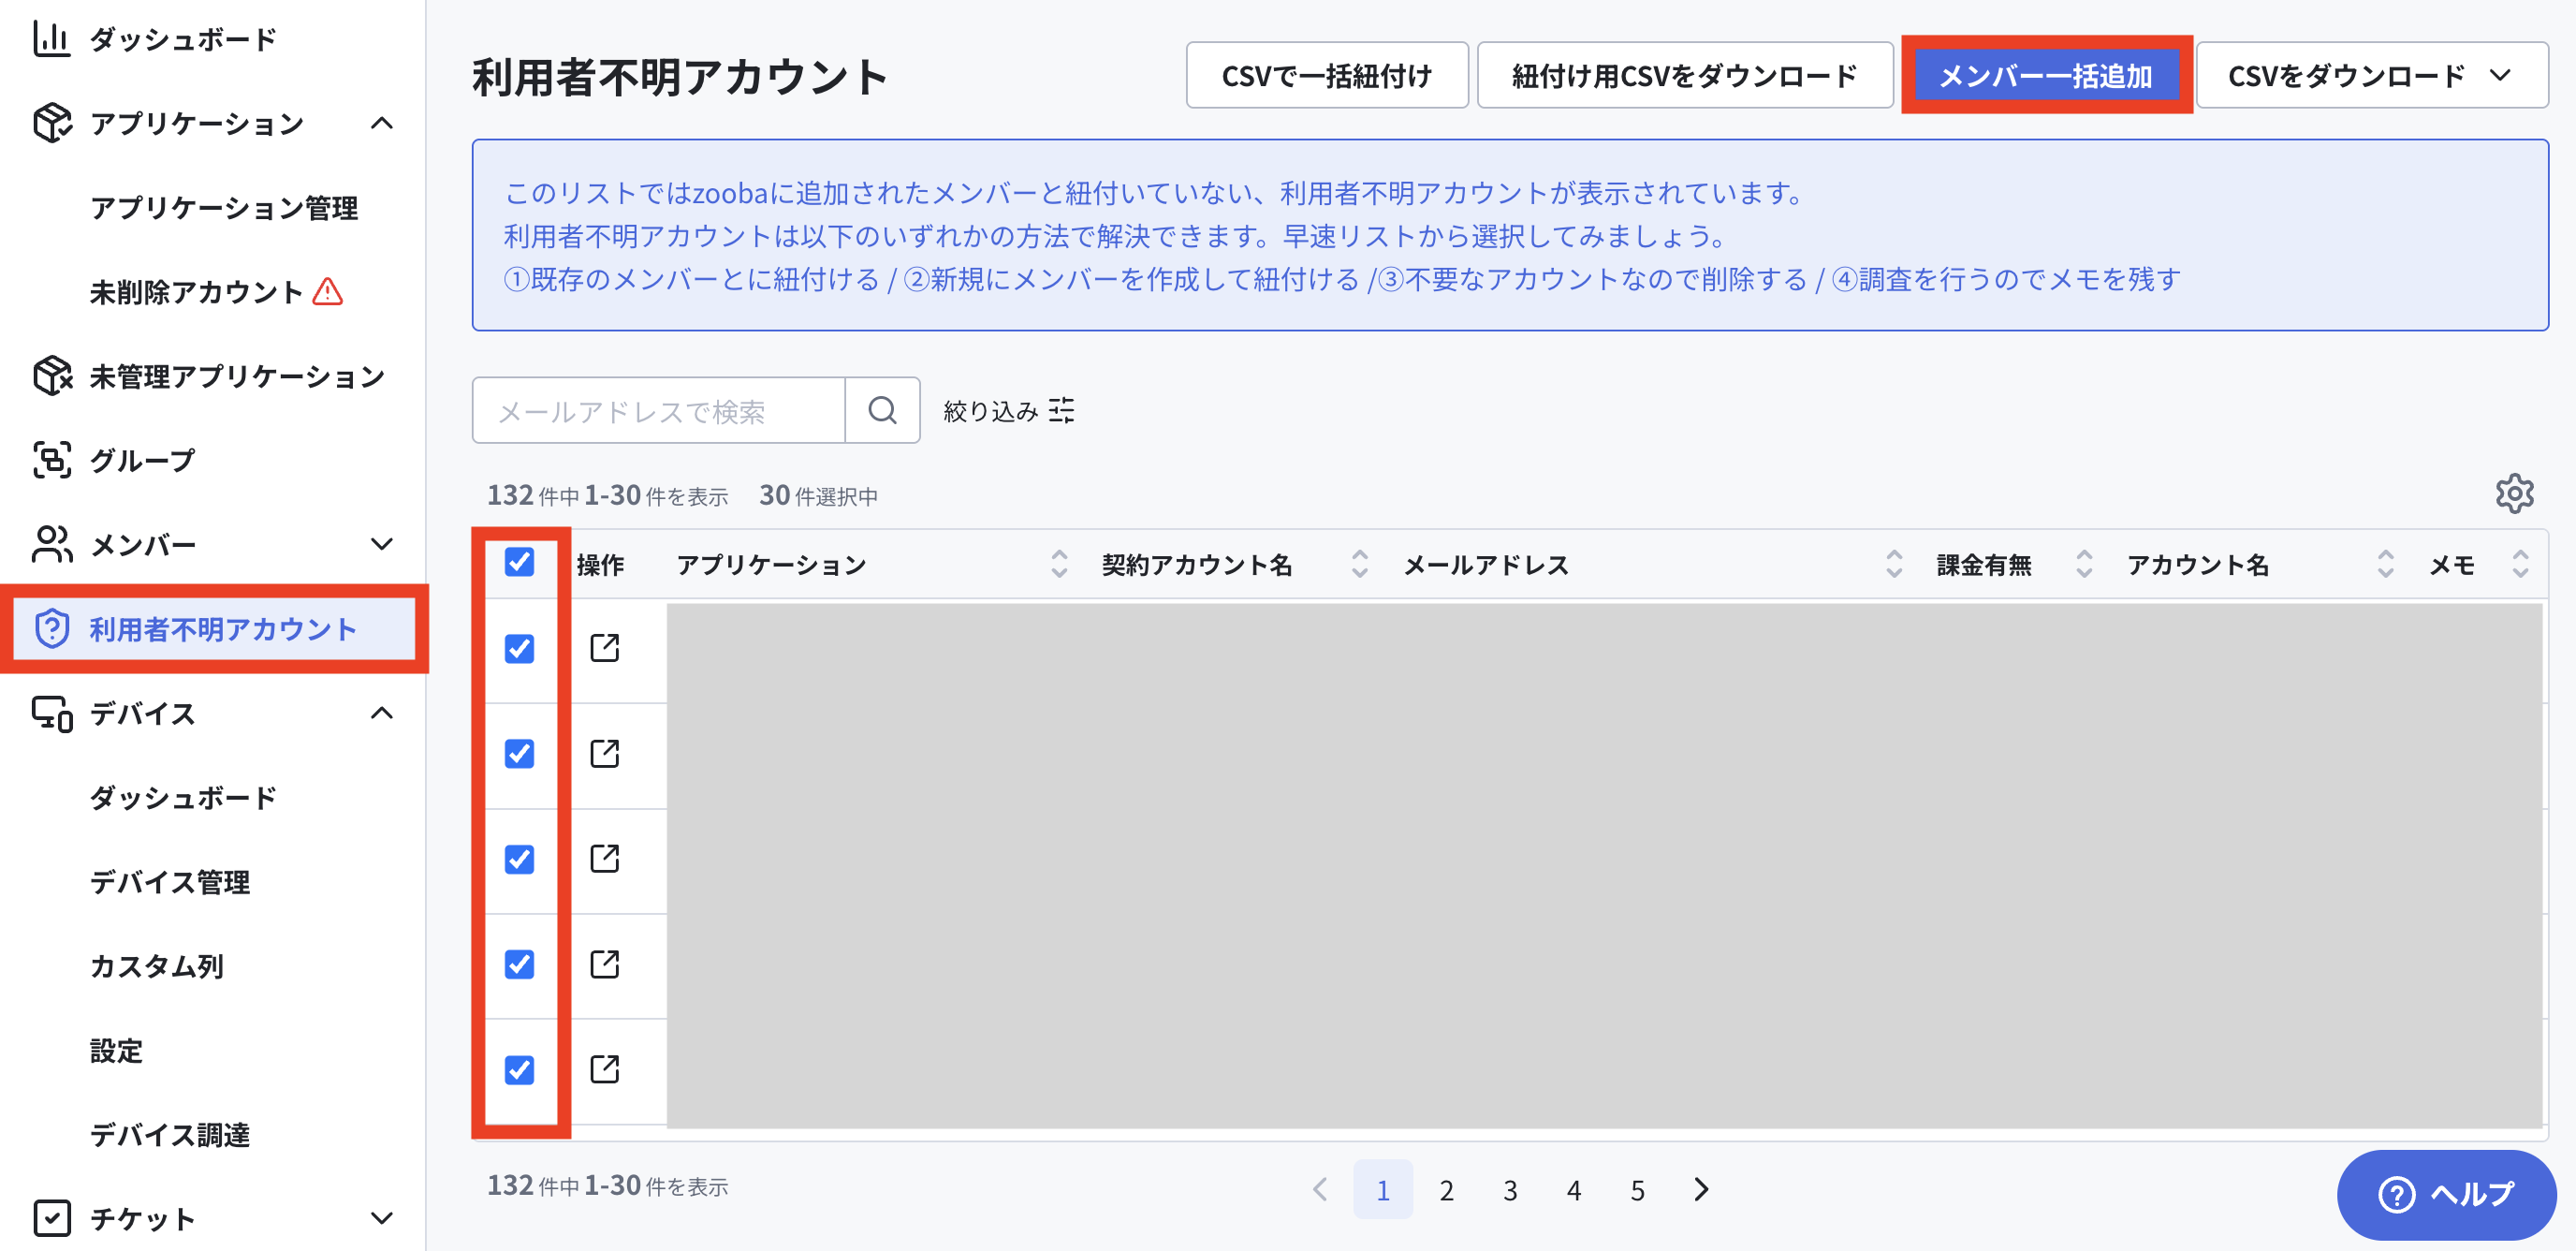Select current page 1
The image size is (2576, 1251).
pos(1383,1189)
